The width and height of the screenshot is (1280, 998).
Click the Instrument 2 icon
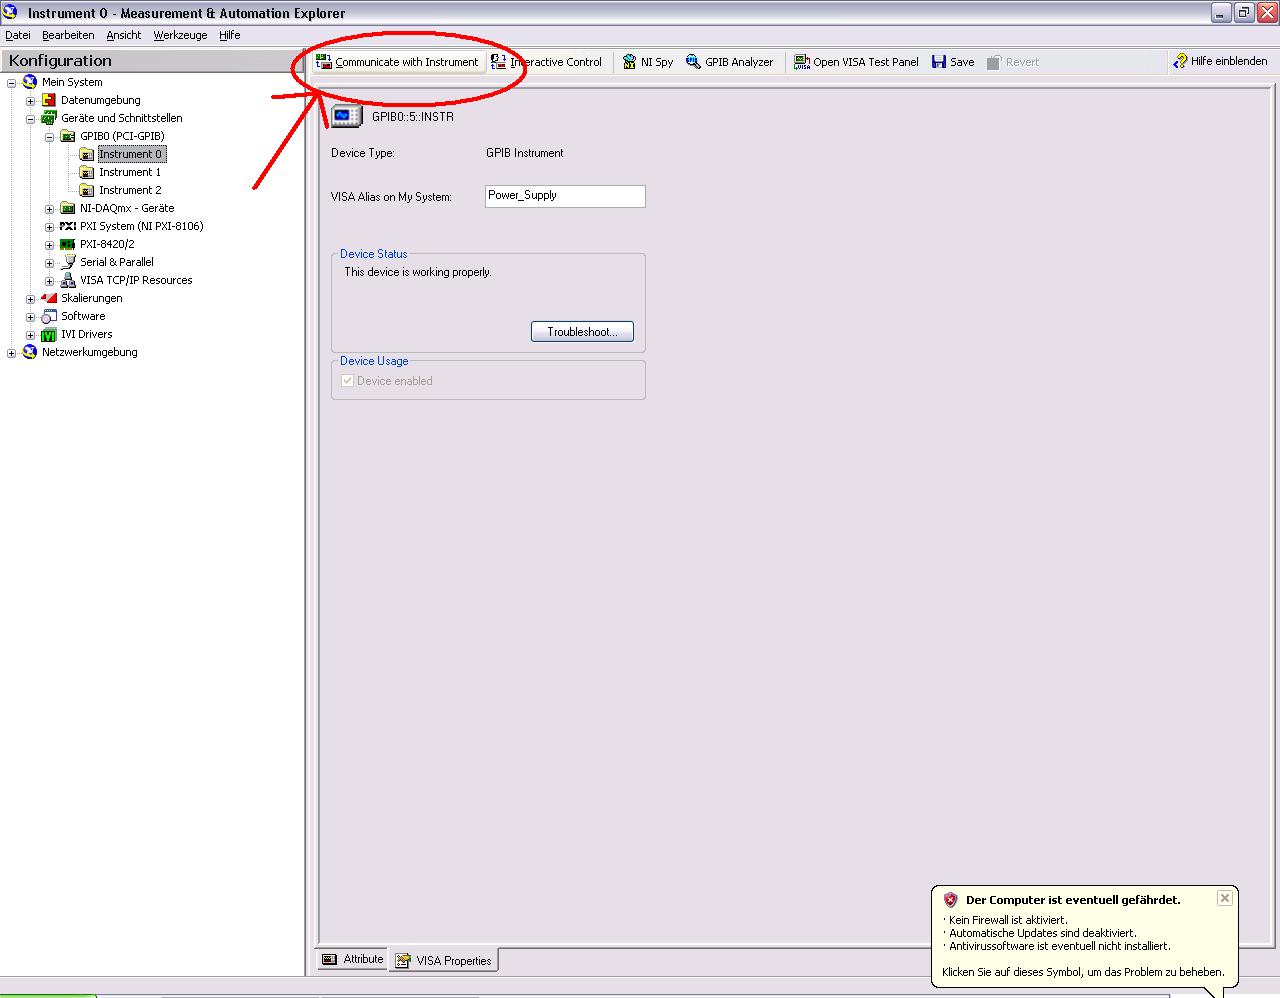[87, 190]
